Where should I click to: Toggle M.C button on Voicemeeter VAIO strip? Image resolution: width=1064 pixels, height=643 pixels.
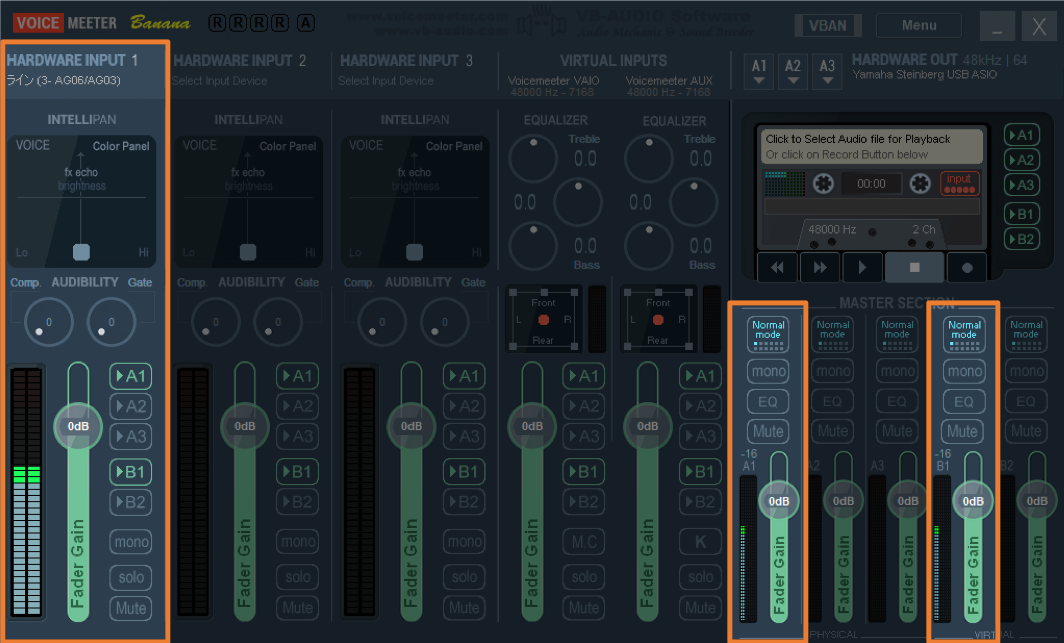pyautogui.click(x=584, y=542)
